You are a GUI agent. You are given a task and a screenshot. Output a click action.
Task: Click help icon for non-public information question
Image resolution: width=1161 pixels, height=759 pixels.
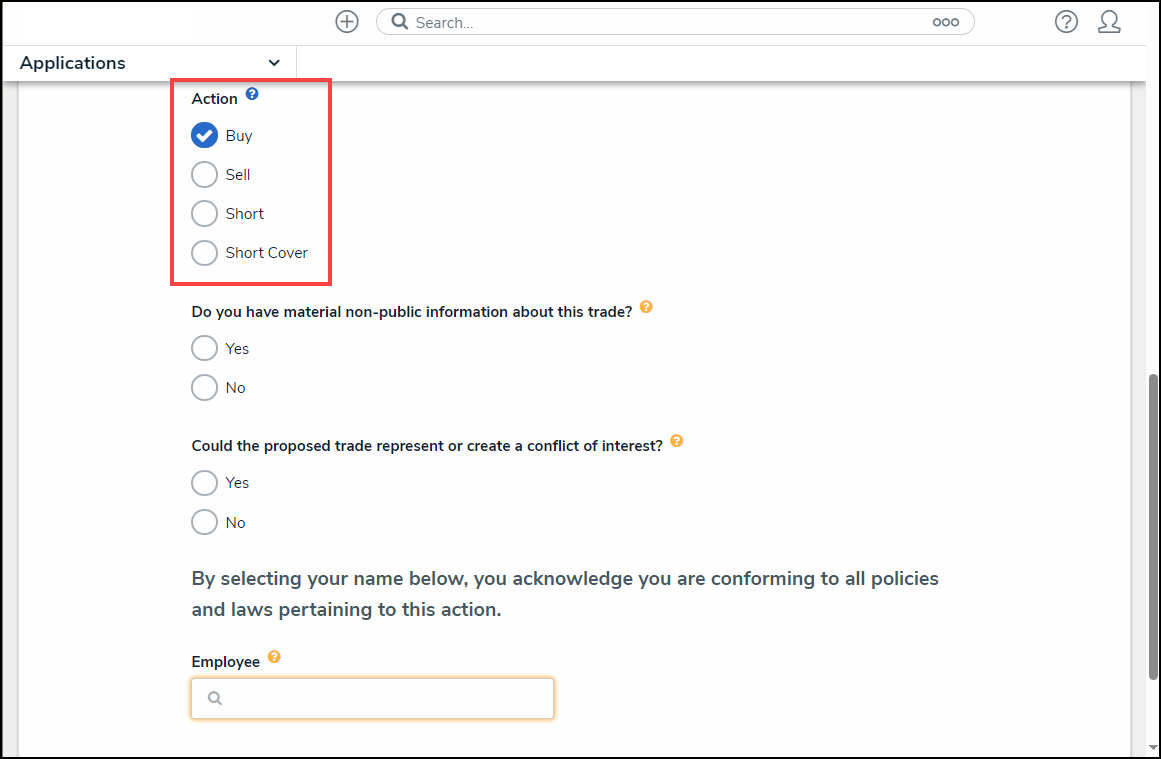click(x=646, y=307)
